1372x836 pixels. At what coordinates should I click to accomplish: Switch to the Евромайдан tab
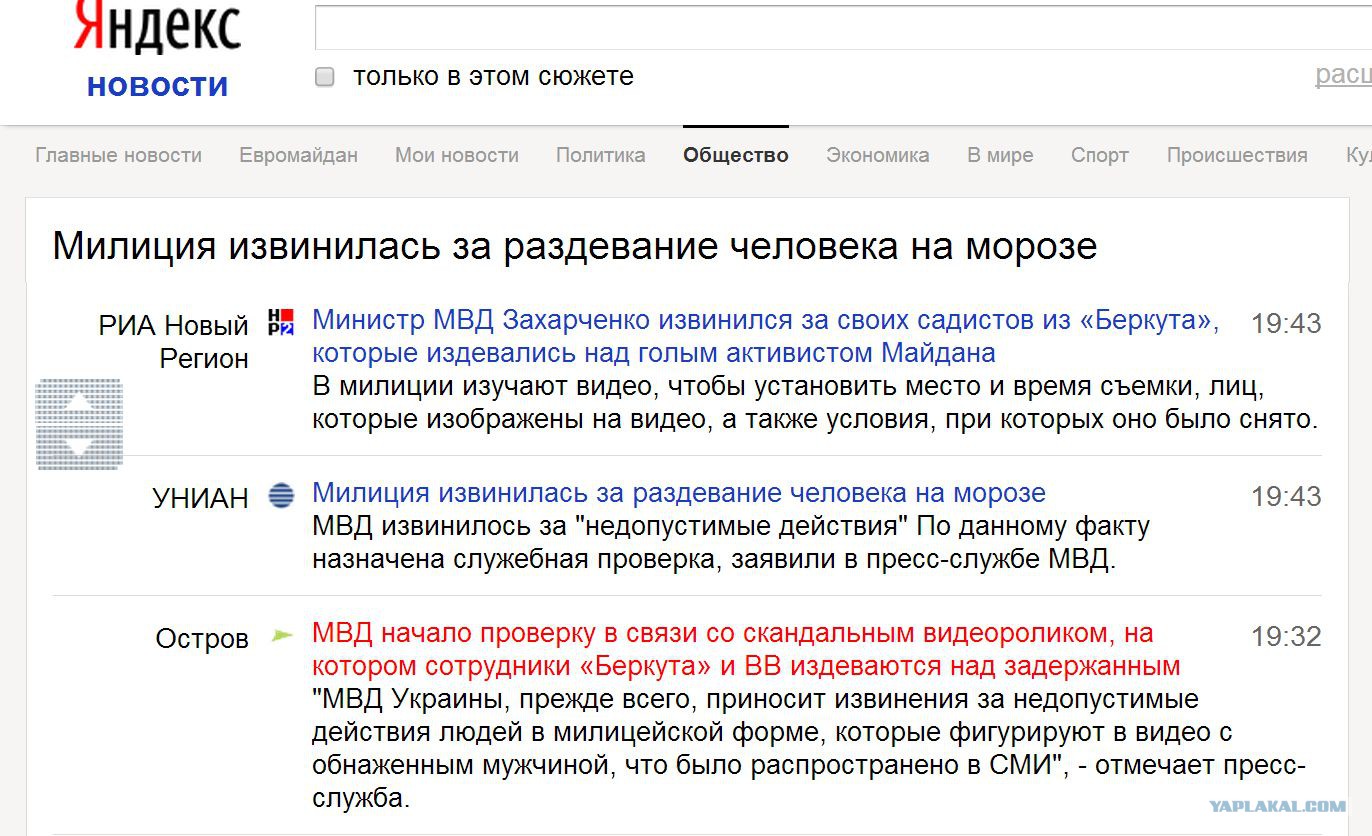tap(298, 155)
